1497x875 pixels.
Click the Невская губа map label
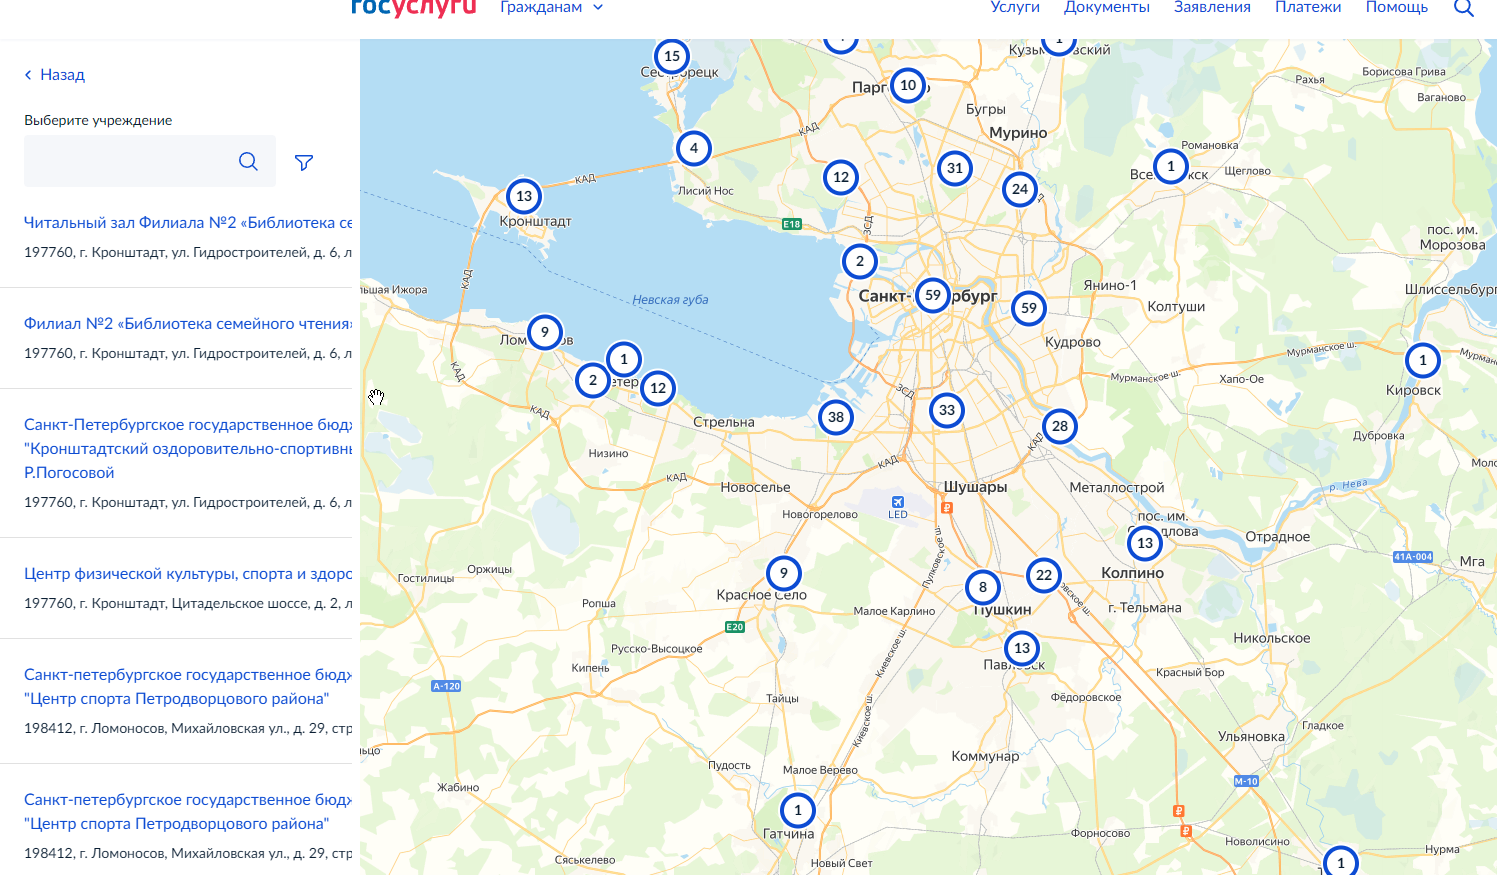pos(670,300)
